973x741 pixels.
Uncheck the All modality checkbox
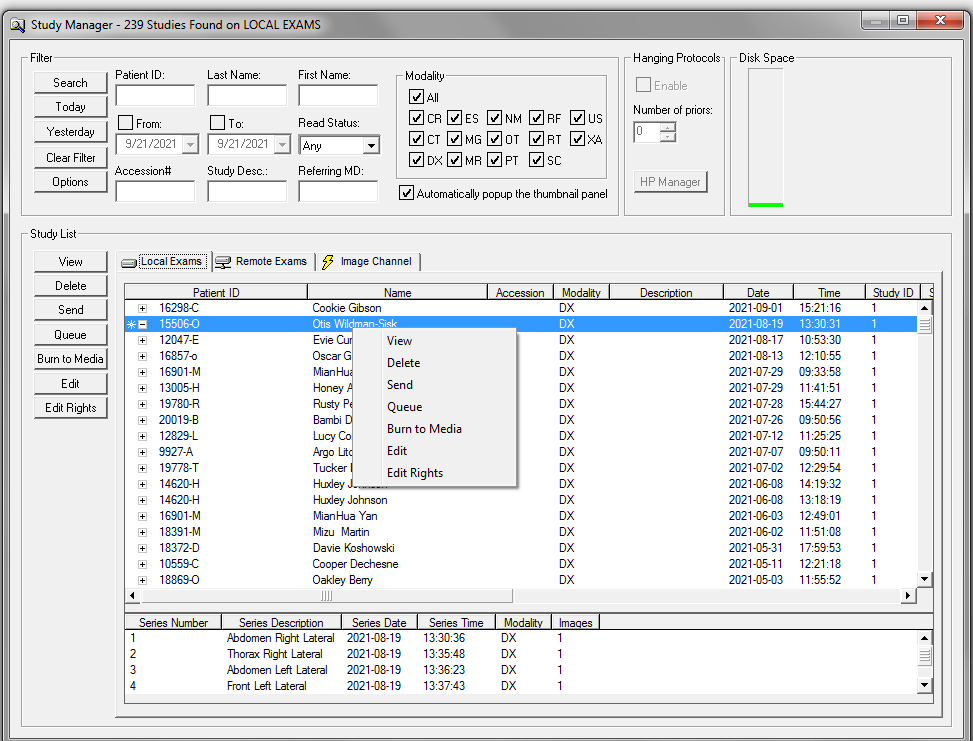point(417,98)
